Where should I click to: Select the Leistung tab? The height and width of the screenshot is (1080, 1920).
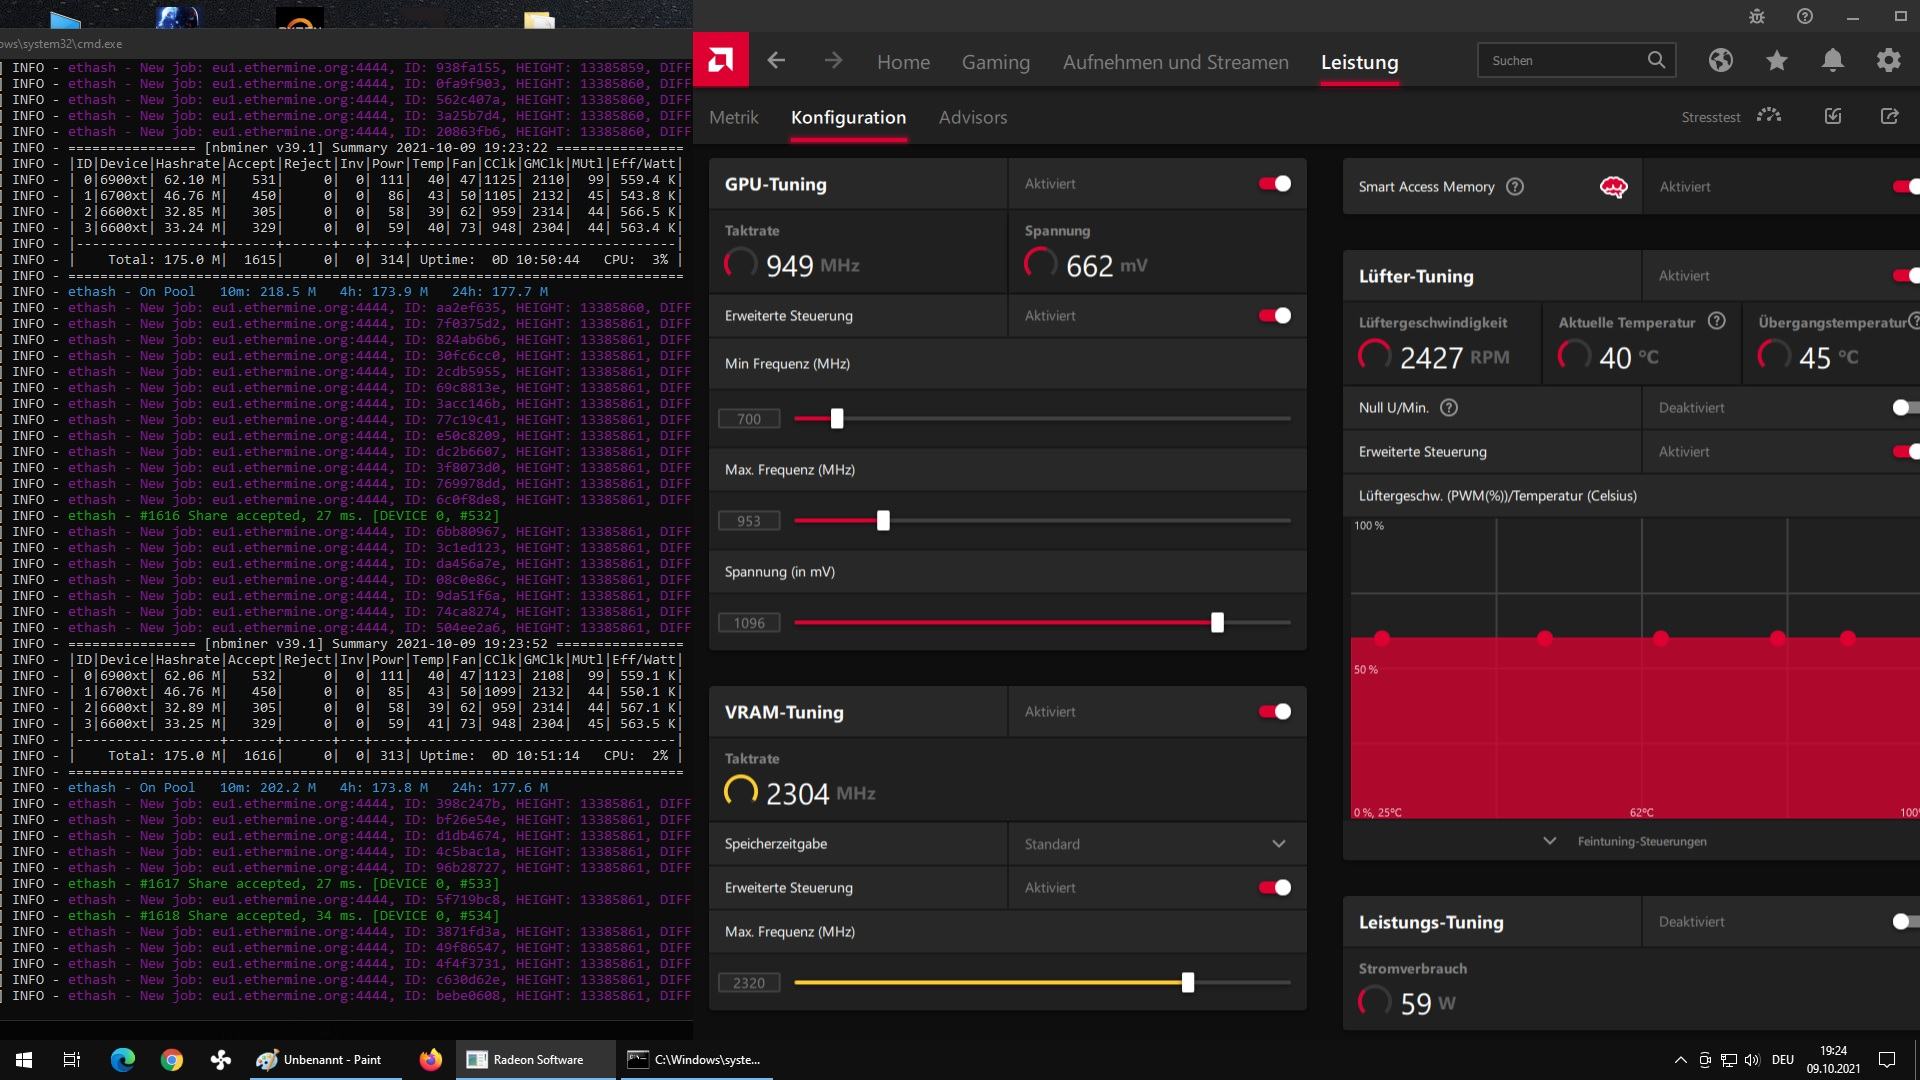[1359, 62]
